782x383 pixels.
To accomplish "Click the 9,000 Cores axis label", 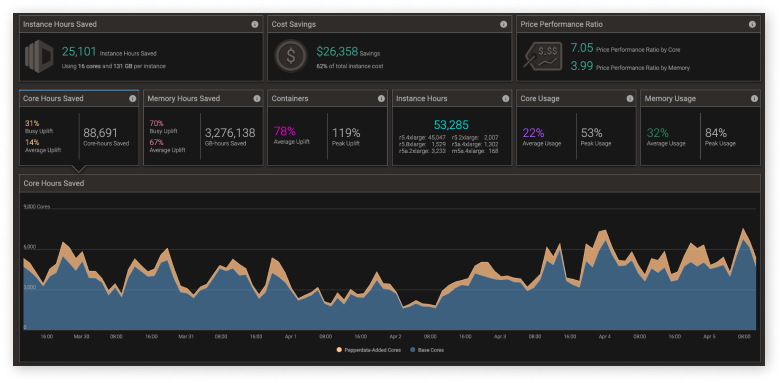I will click(x=37, y=206).
